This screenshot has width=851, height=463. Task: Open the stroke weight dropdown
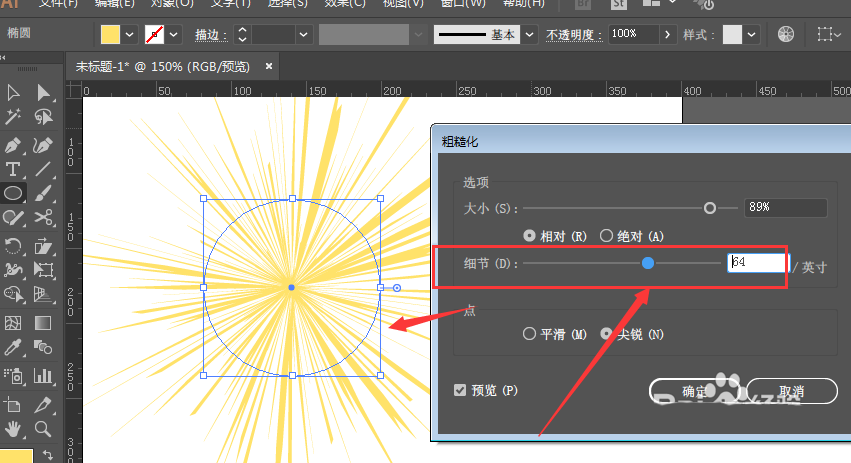303,35
